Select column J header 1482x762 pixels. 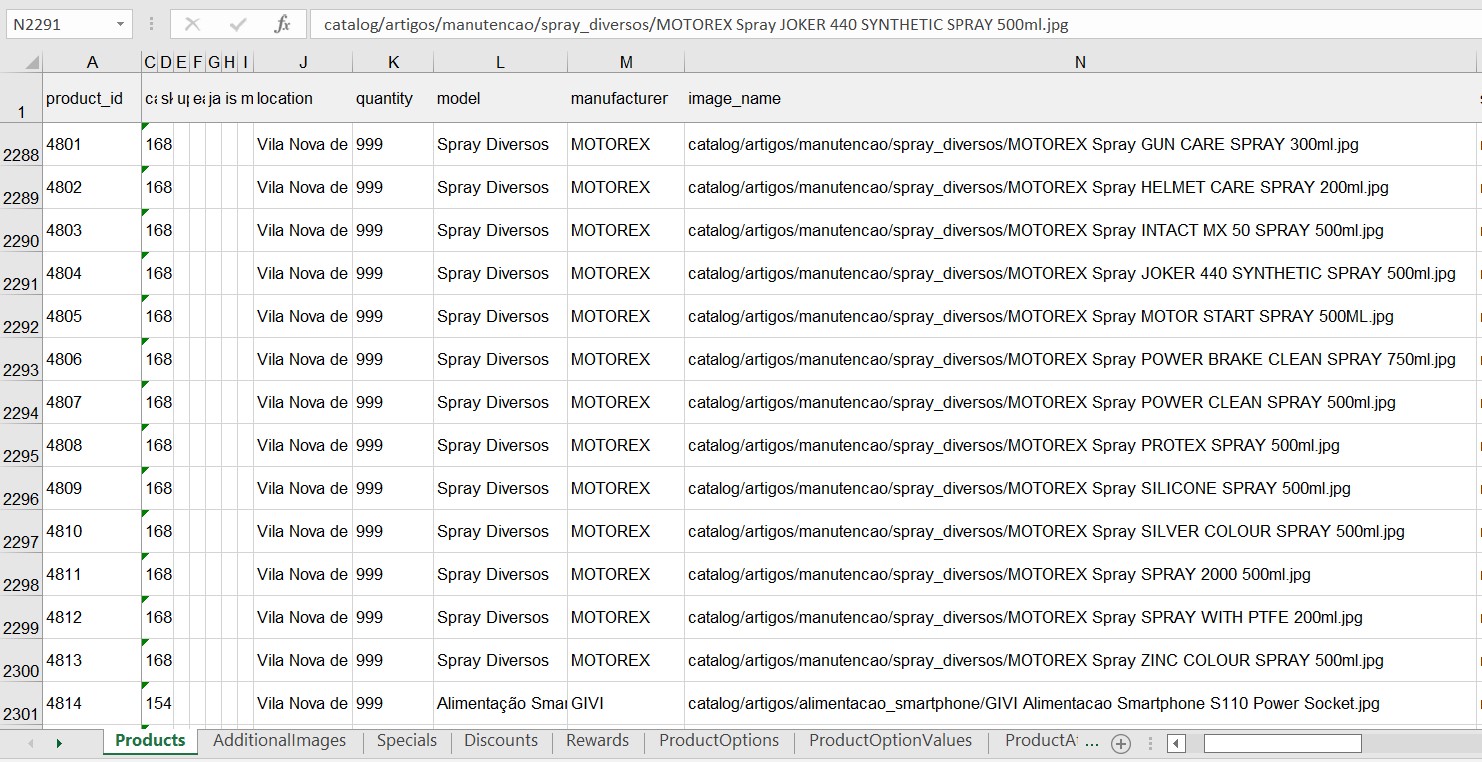pos(303,62)
